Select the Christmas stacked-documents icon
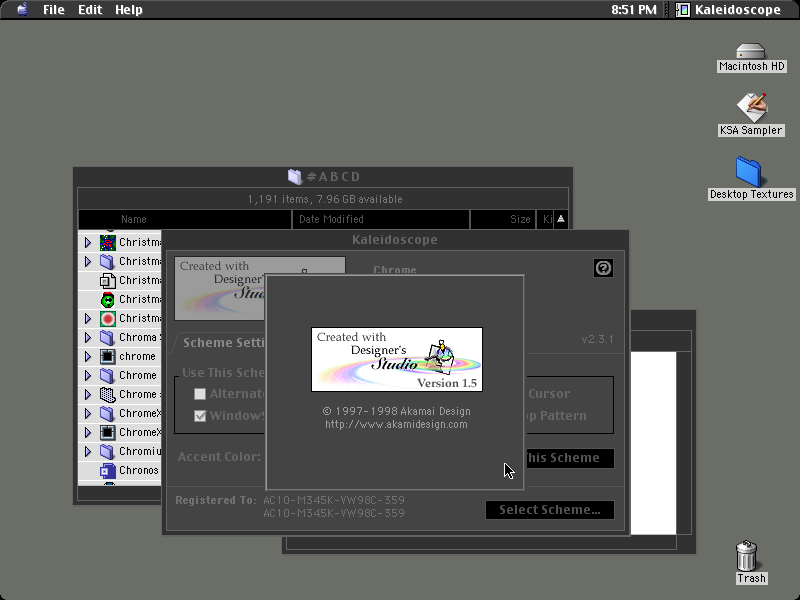The width and height of the screenshot is (800, 600). 108,280
